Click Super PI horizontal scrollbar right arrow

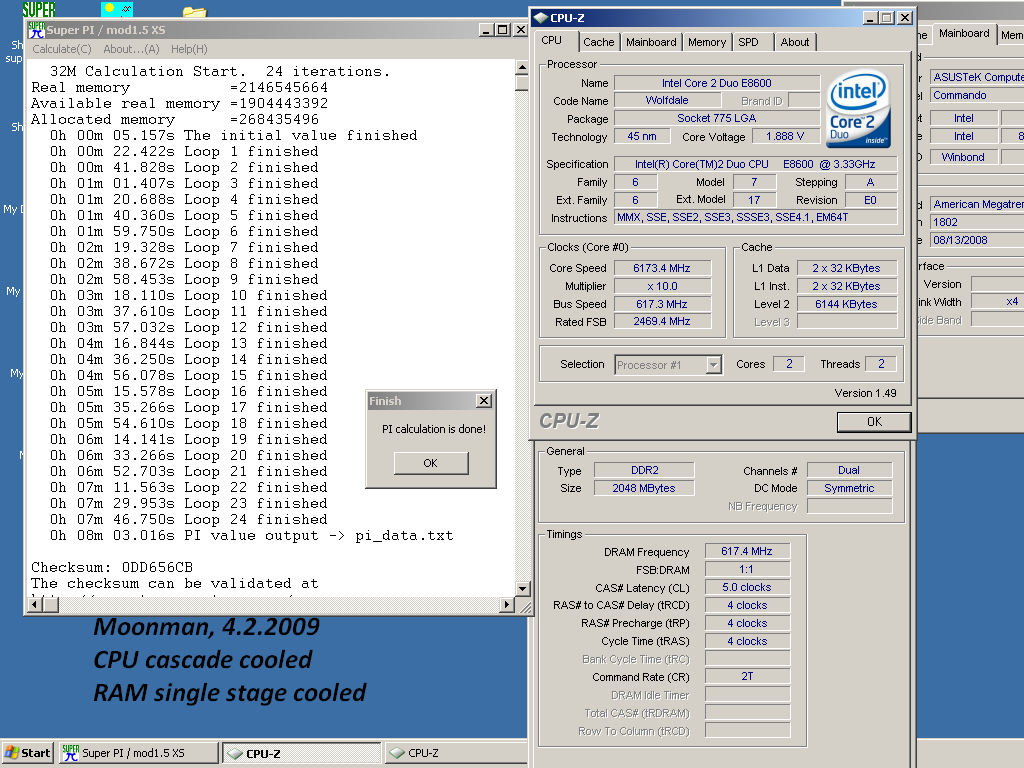pos(507,605)
